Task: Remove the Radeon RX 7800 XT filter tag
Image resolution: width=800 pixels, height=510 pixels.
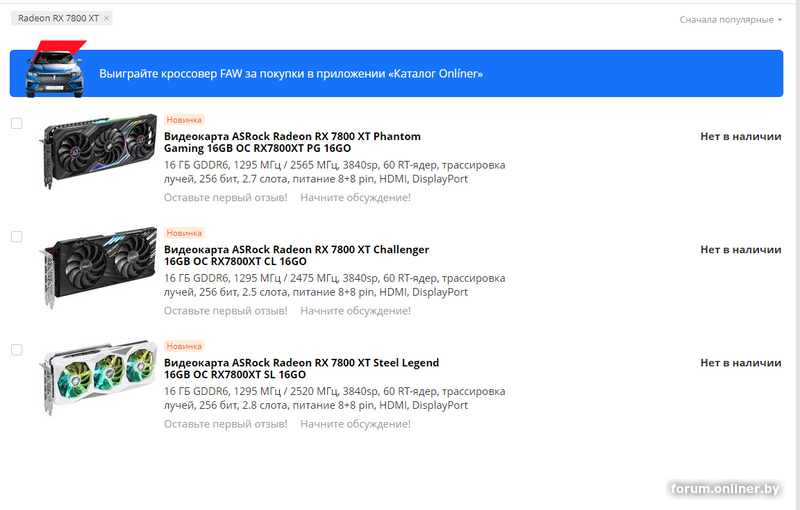Action: click(106, 18)
